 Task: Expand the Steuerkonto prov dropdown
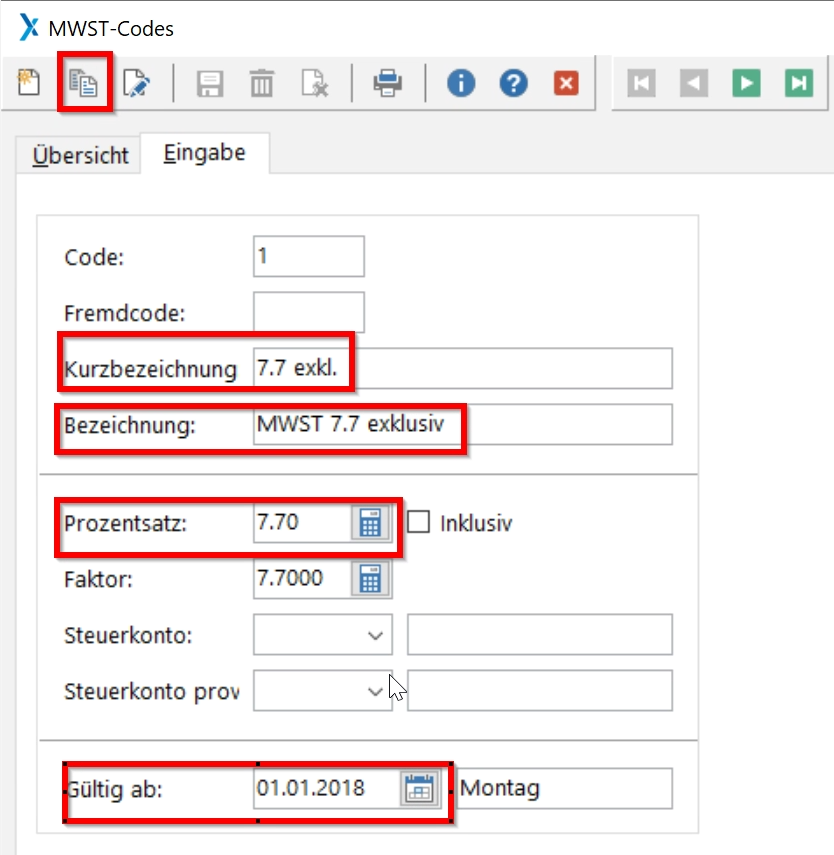375,690
